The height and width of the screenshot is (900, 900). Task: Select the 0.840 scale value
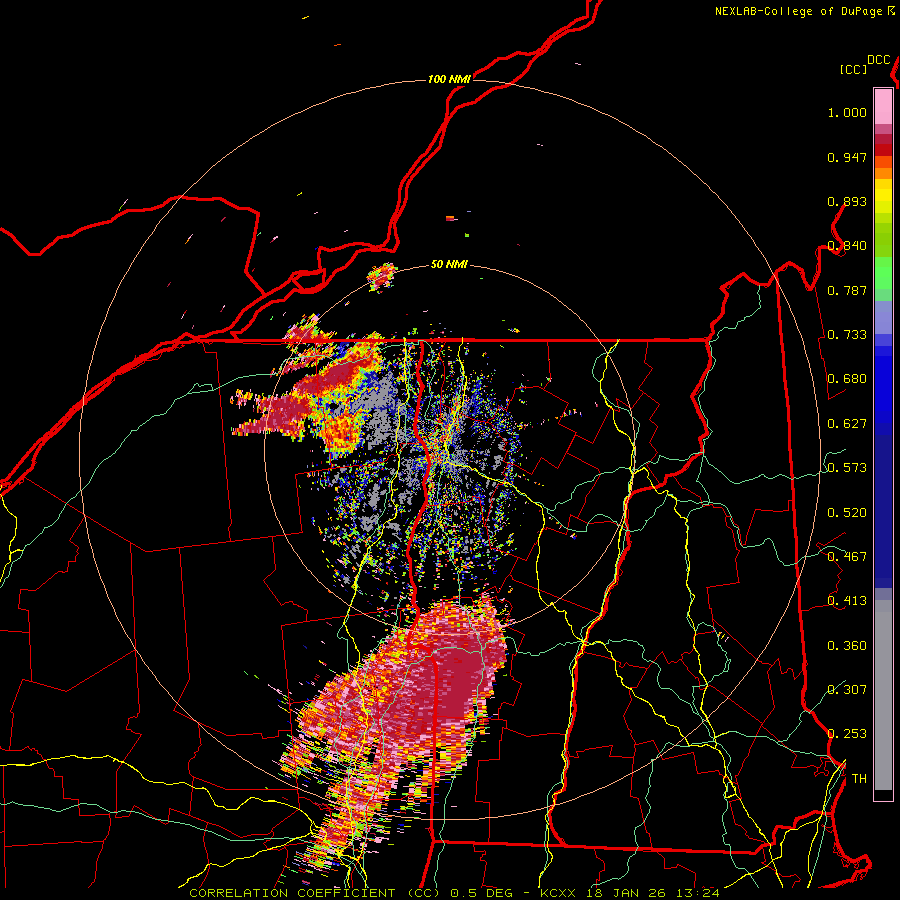pyautogui.click(x=847, y=246)
